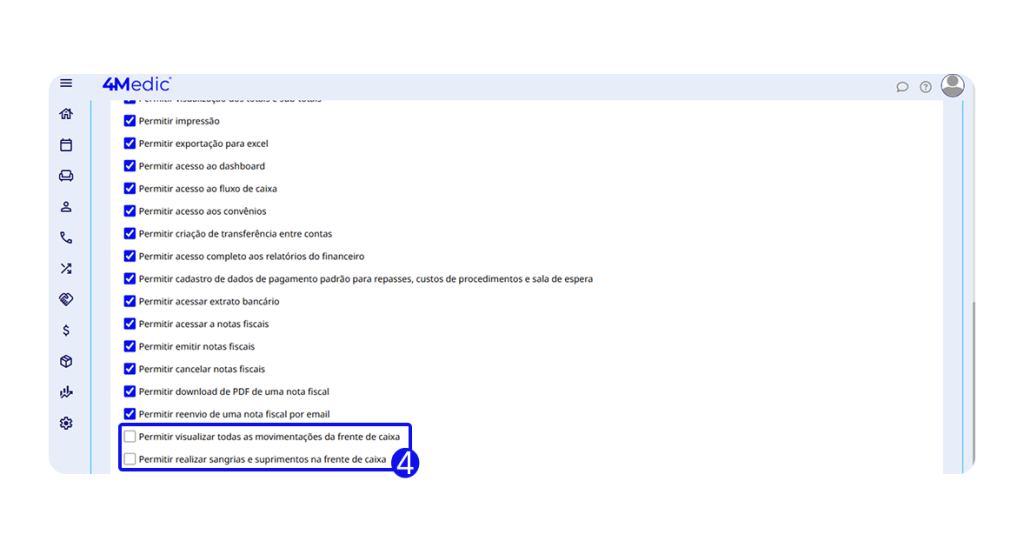The width and height of the screenshot is (1024, 548).
Task: Check 'Permitir realizar sangrias e suprimentos' box
Action: click(130, 459)
